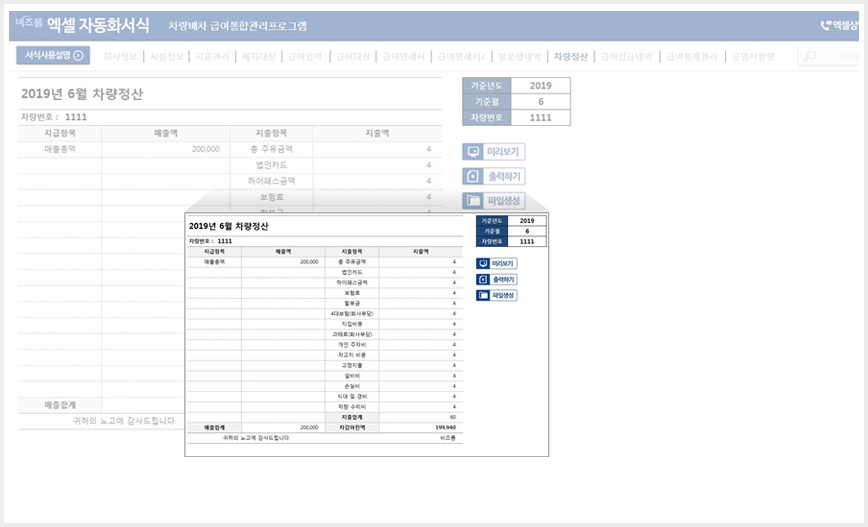Screen dimensions: 868x527
Task: Click the 2019 year value in the enlarged preview
Action: click(527, 220)
